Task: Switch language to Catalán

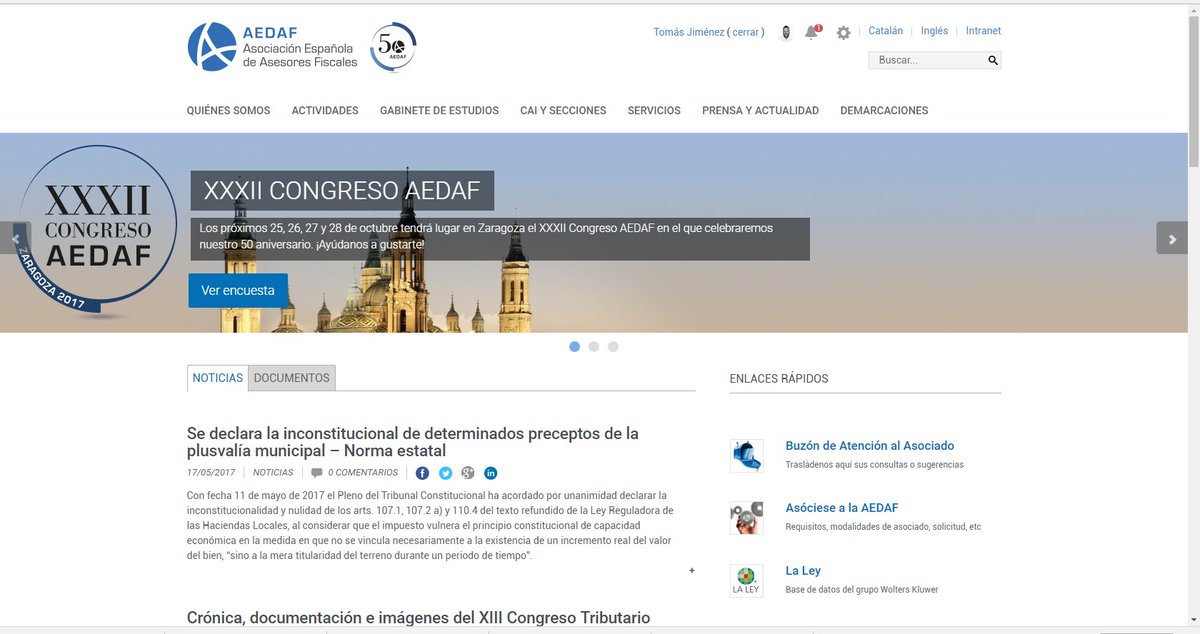Action: (x=885, y=31)
